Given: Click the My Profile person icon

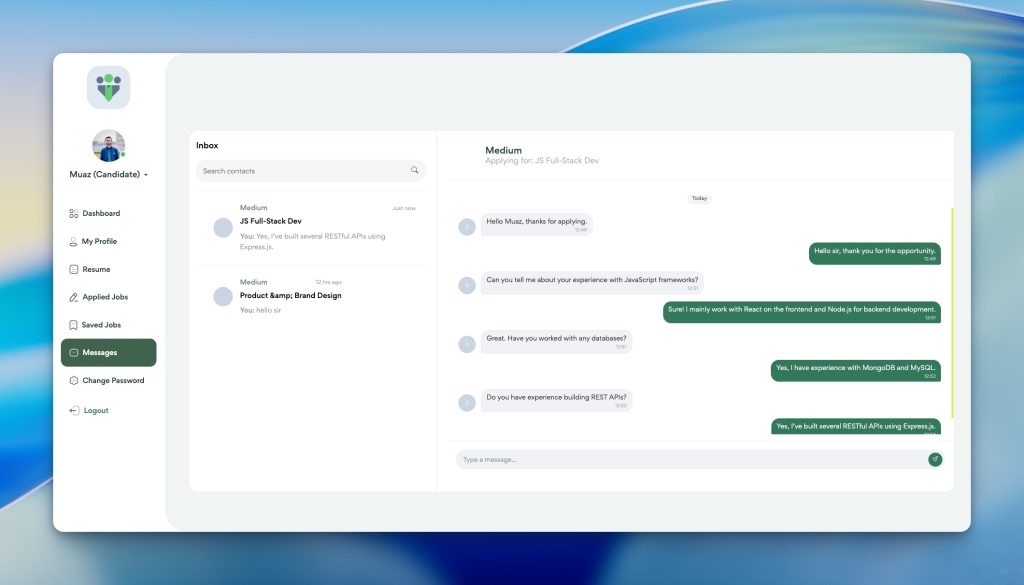Looking at the screenshot, I should click(x=73, y=241).
